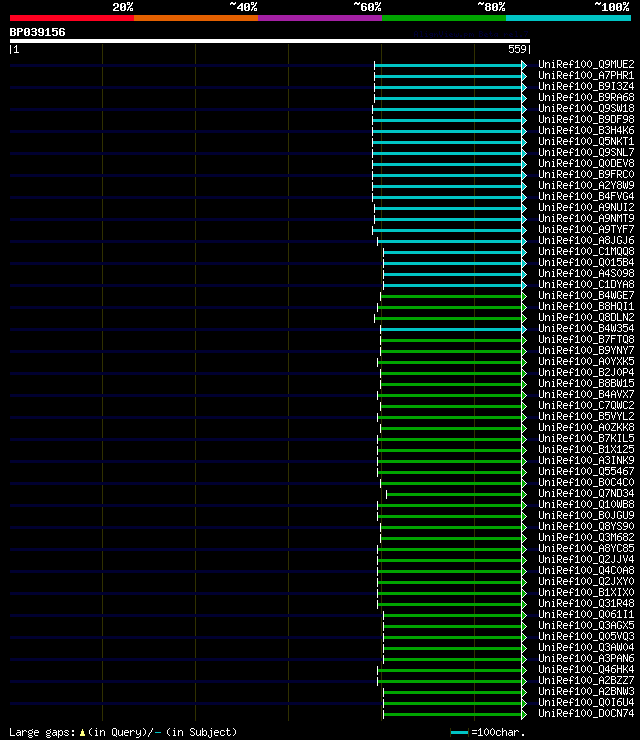The image size is (640, 740).
Task: Open hit UniRef100_B1X125
Action: pyautogui.click(x=586, y=449)
